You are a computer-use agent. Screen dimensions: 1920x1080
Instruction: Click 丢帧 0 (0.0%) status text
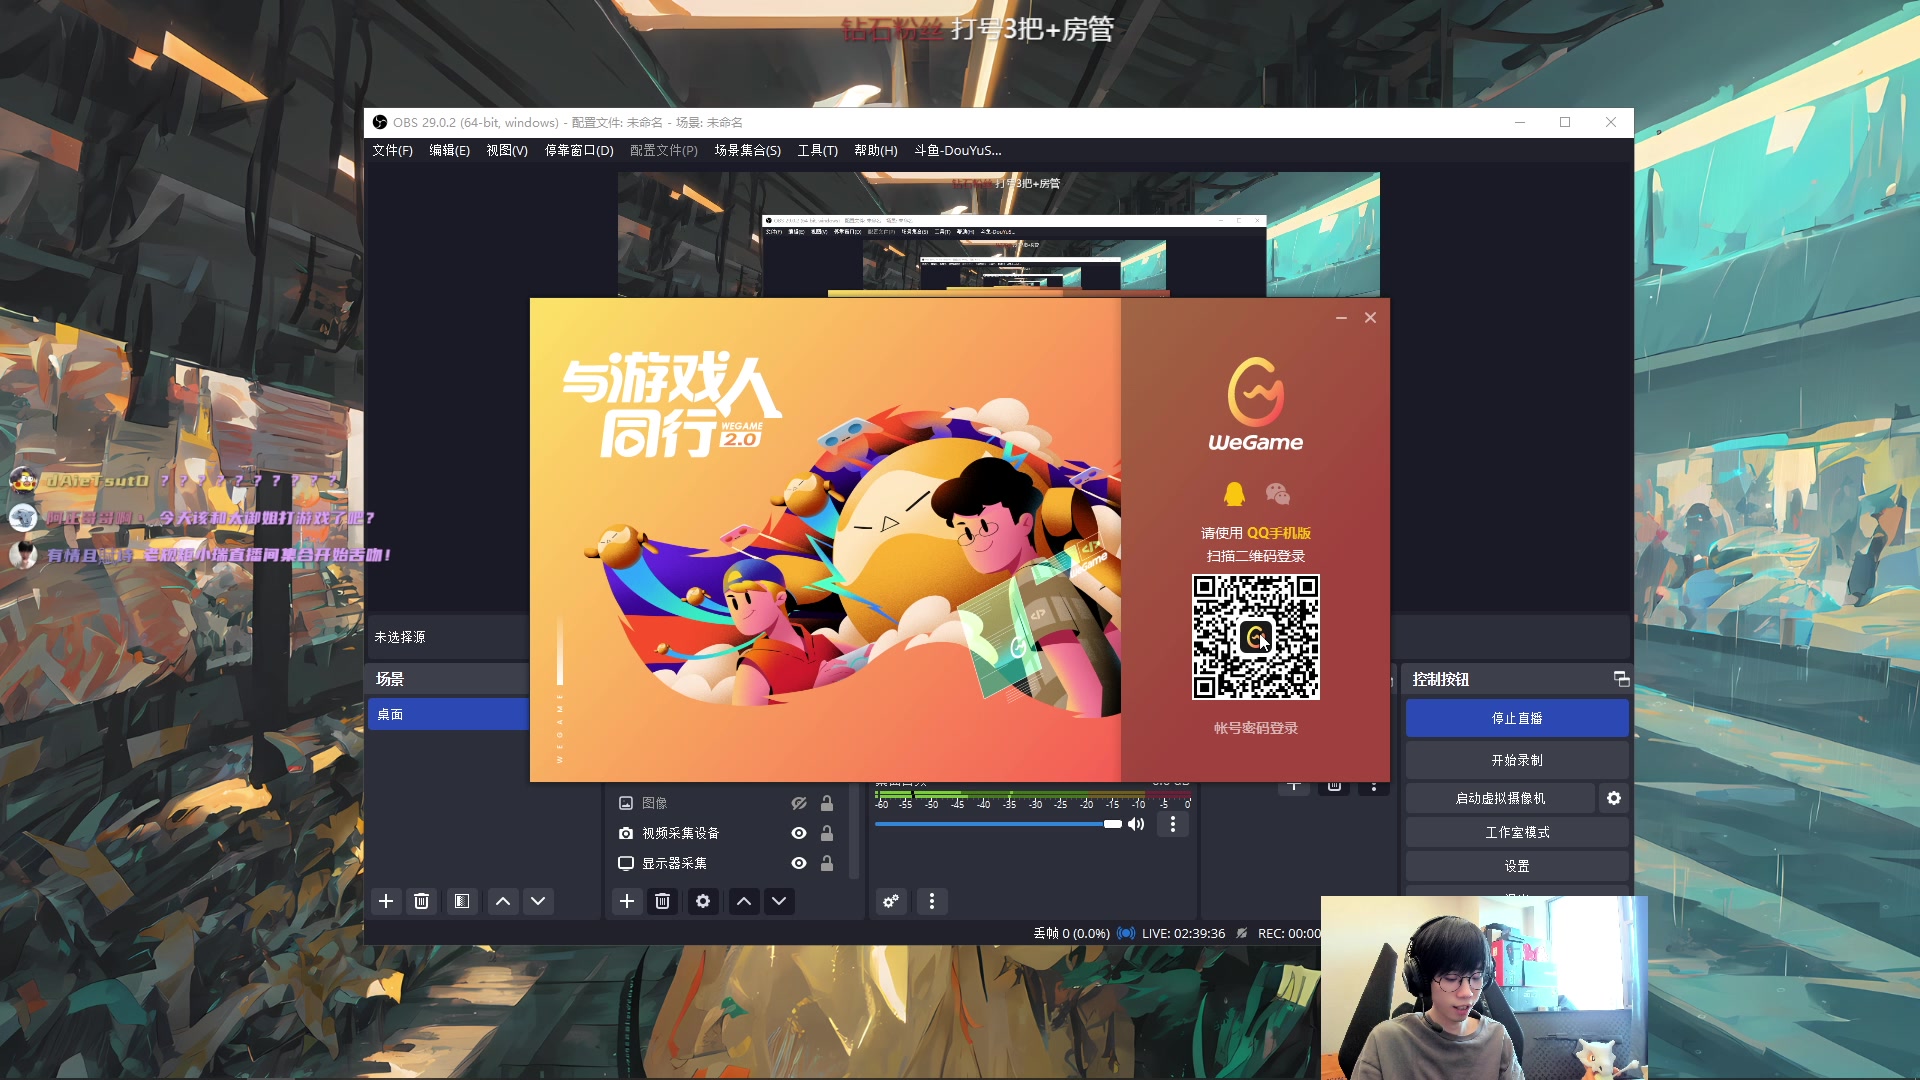(1071, 933)
